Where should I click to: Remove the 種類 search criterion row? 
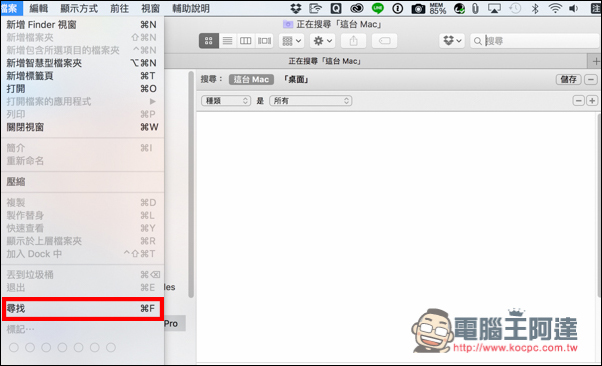coord(579,101)
